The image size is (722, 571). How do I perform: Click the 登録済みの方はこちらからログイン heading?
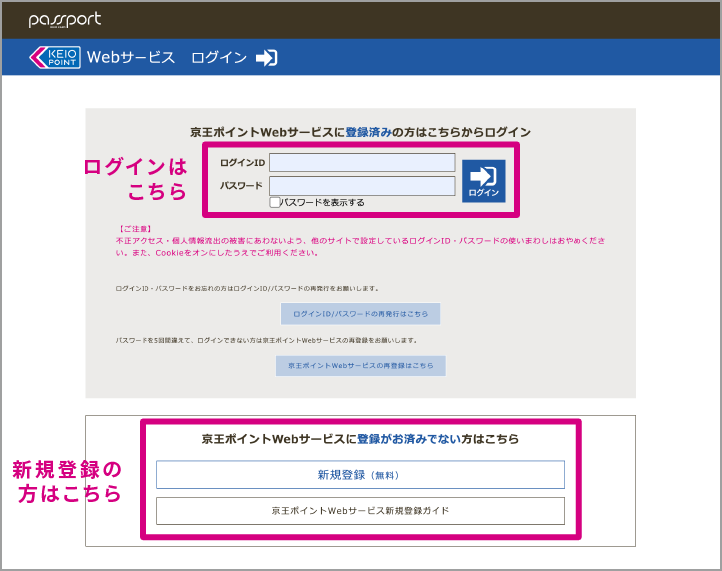[x=360, y=131]
